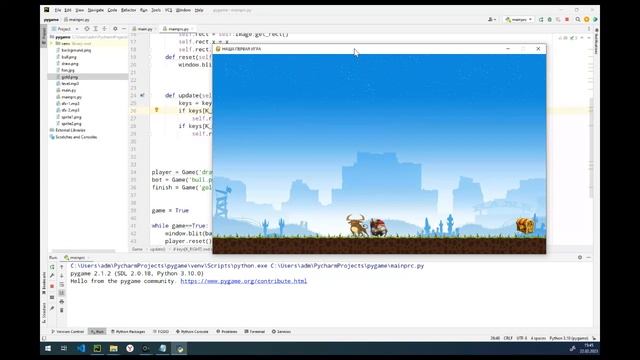Open the VCS menu
The height and width of the screenshot is (360, 640).
click(x=169, y=10)
